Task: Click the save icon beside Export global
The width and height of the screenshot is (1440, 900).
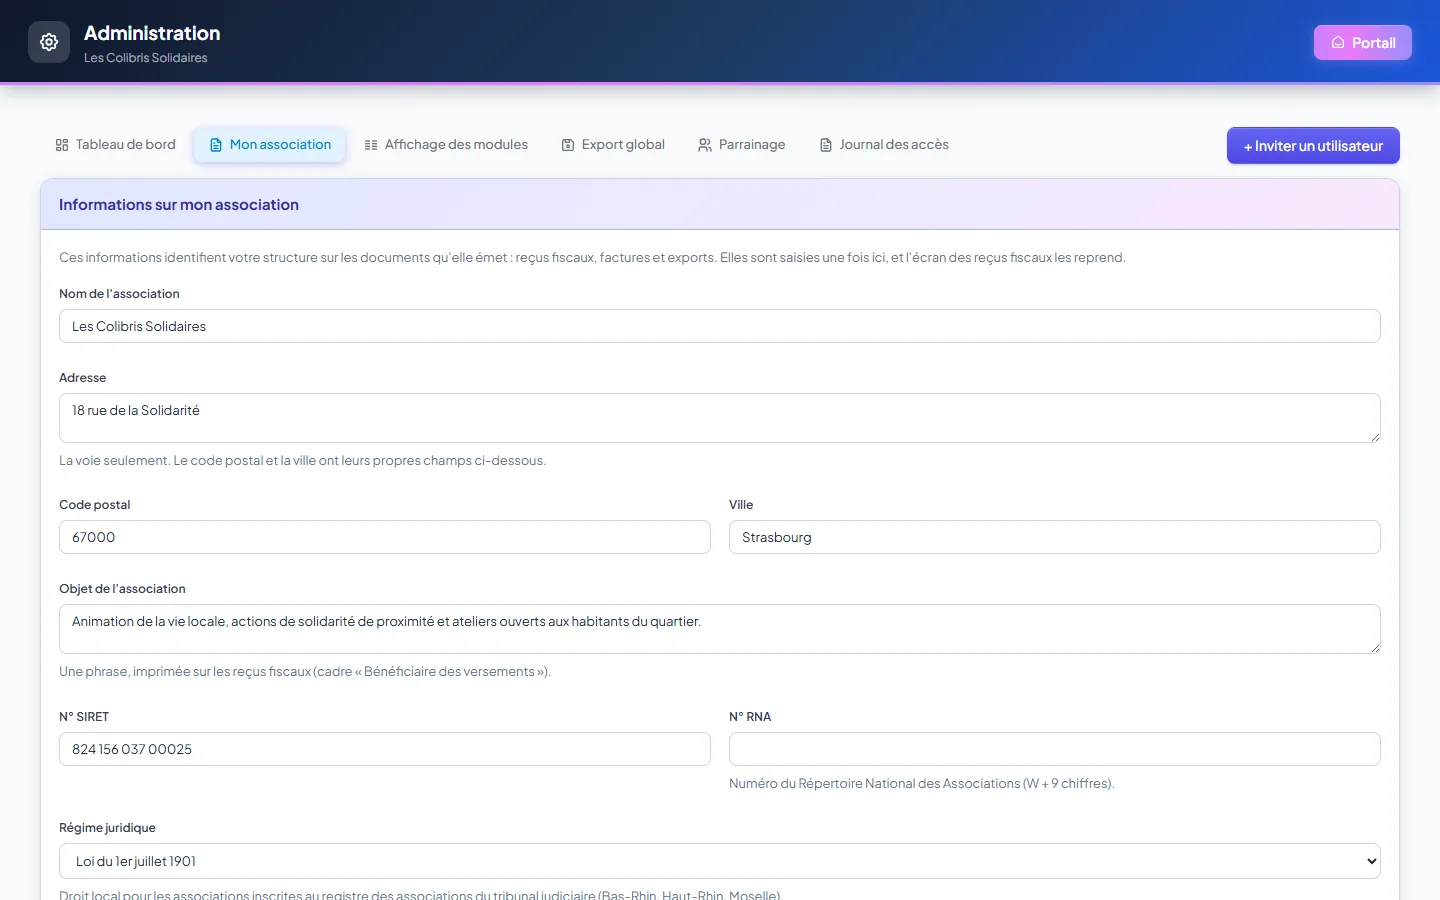Action: click(568, 145)
